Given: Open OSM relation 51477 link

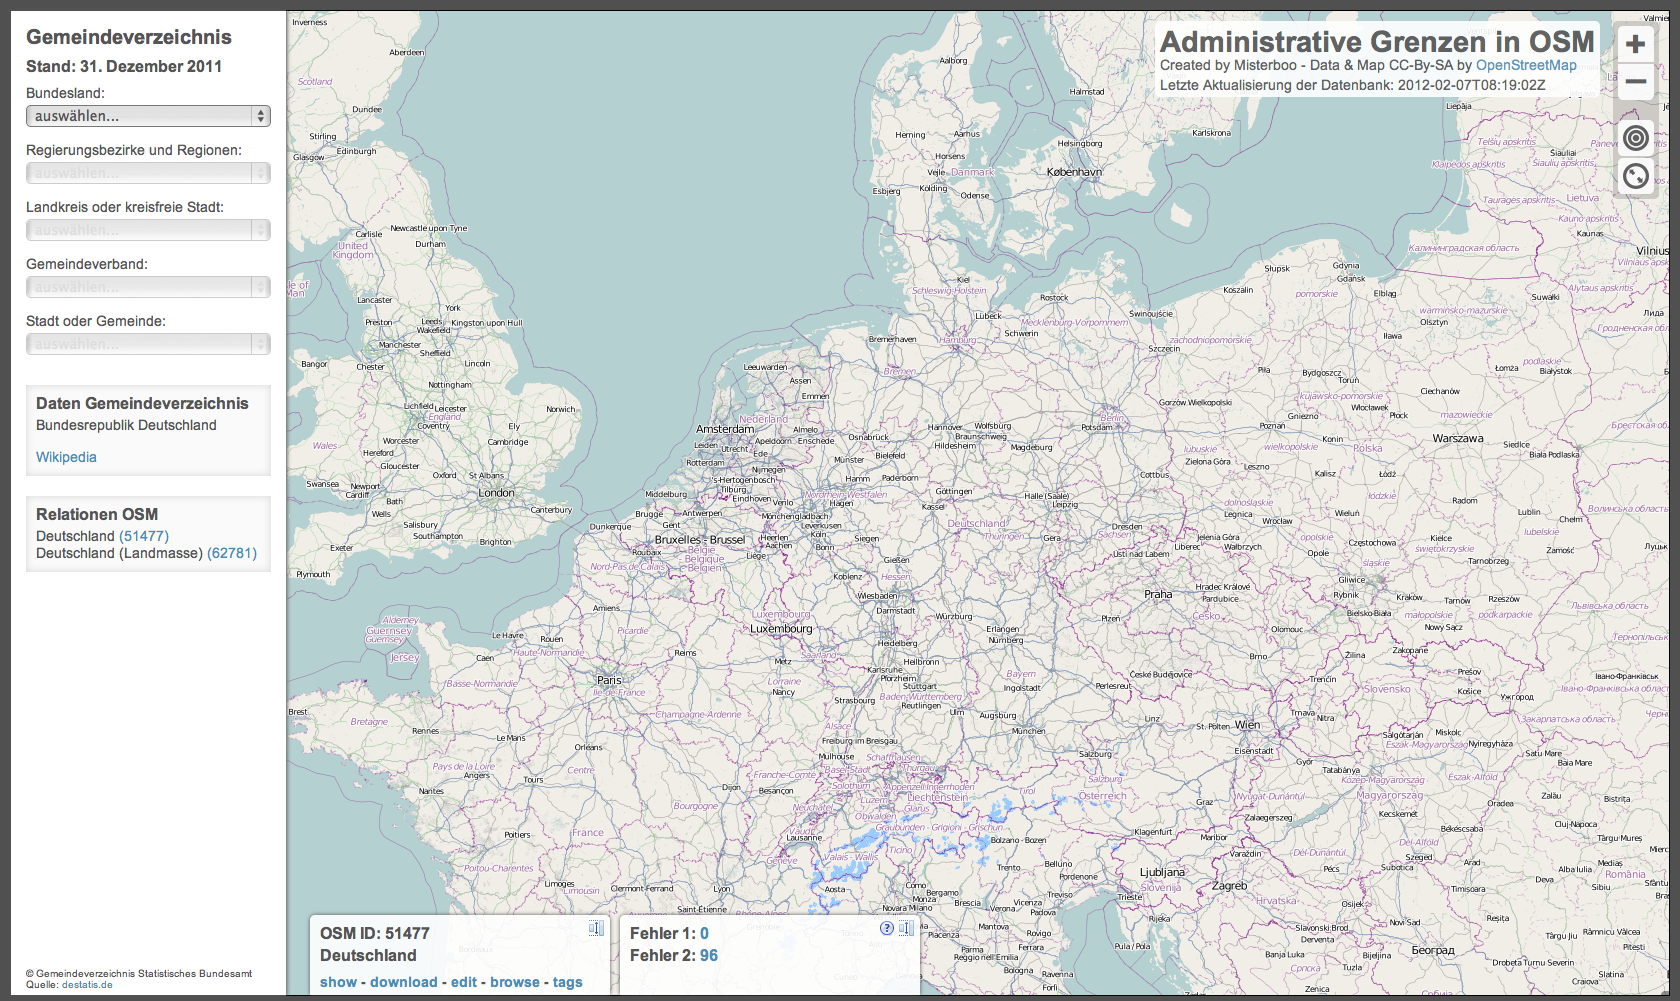Looking at the screenshot, I should 144,536.
